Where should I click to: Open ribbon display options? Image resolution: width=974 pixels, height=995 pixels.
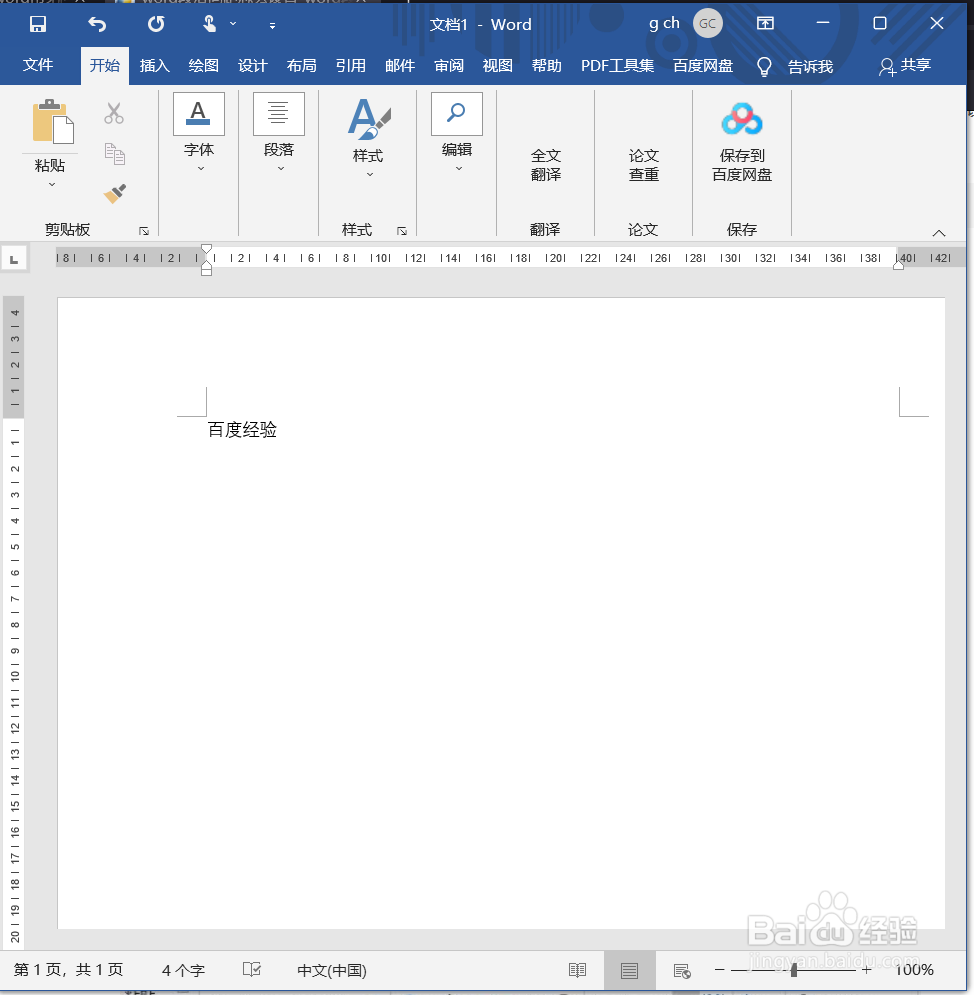click(x=765, y=23)
